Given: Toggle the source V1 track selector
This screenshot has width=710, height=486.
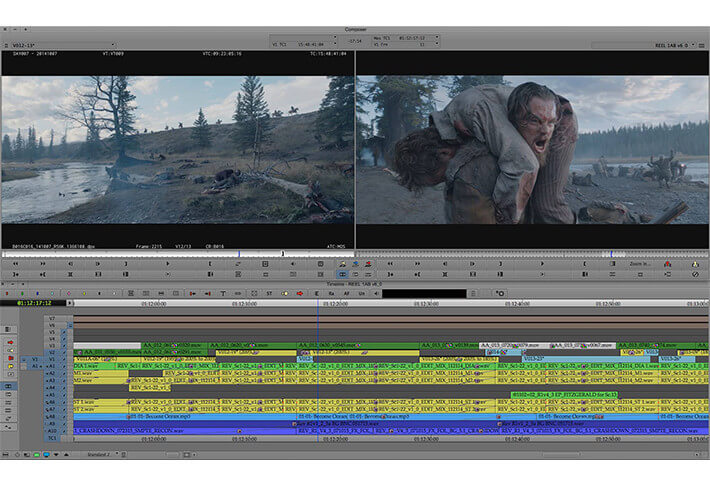Looking at the screenshot, I should click(x=34, y=359).
